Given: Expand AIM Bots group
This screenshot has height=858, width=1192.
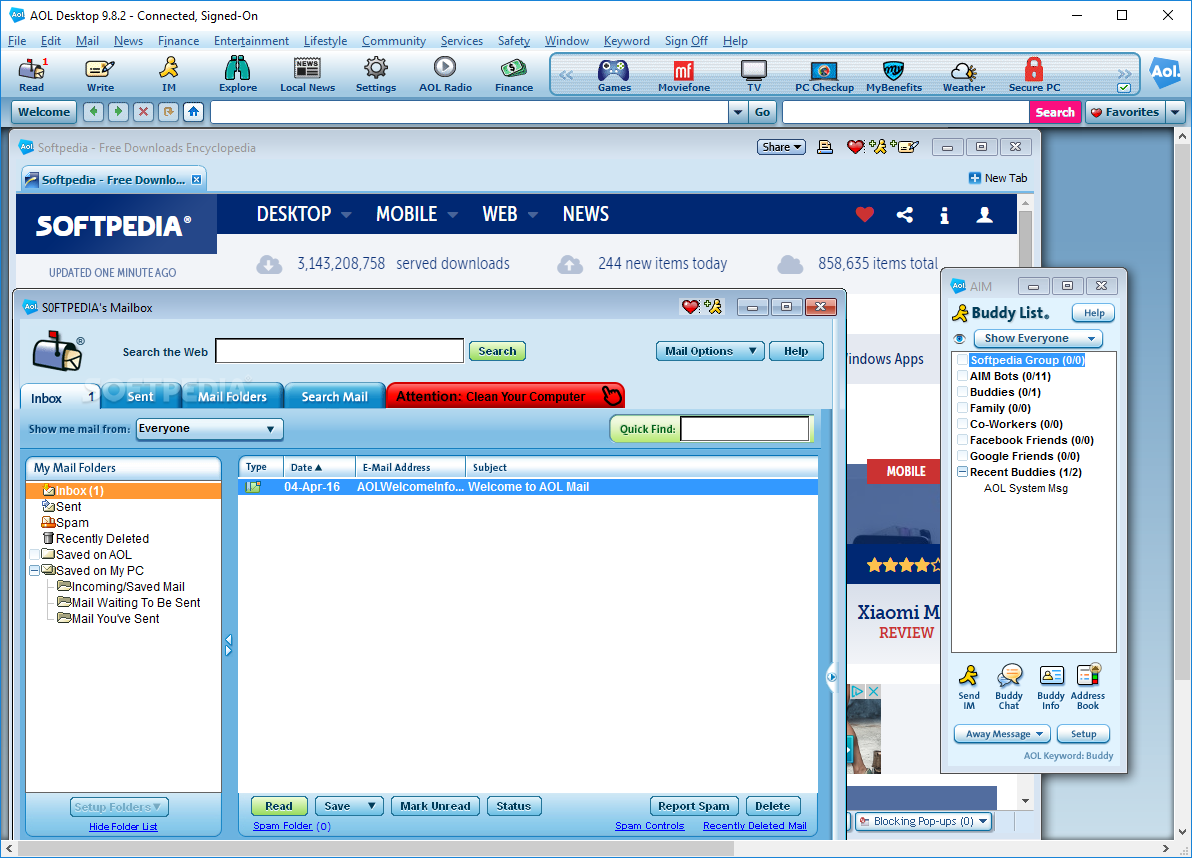Looking at the screenshot, I should (x=962, y=376).
